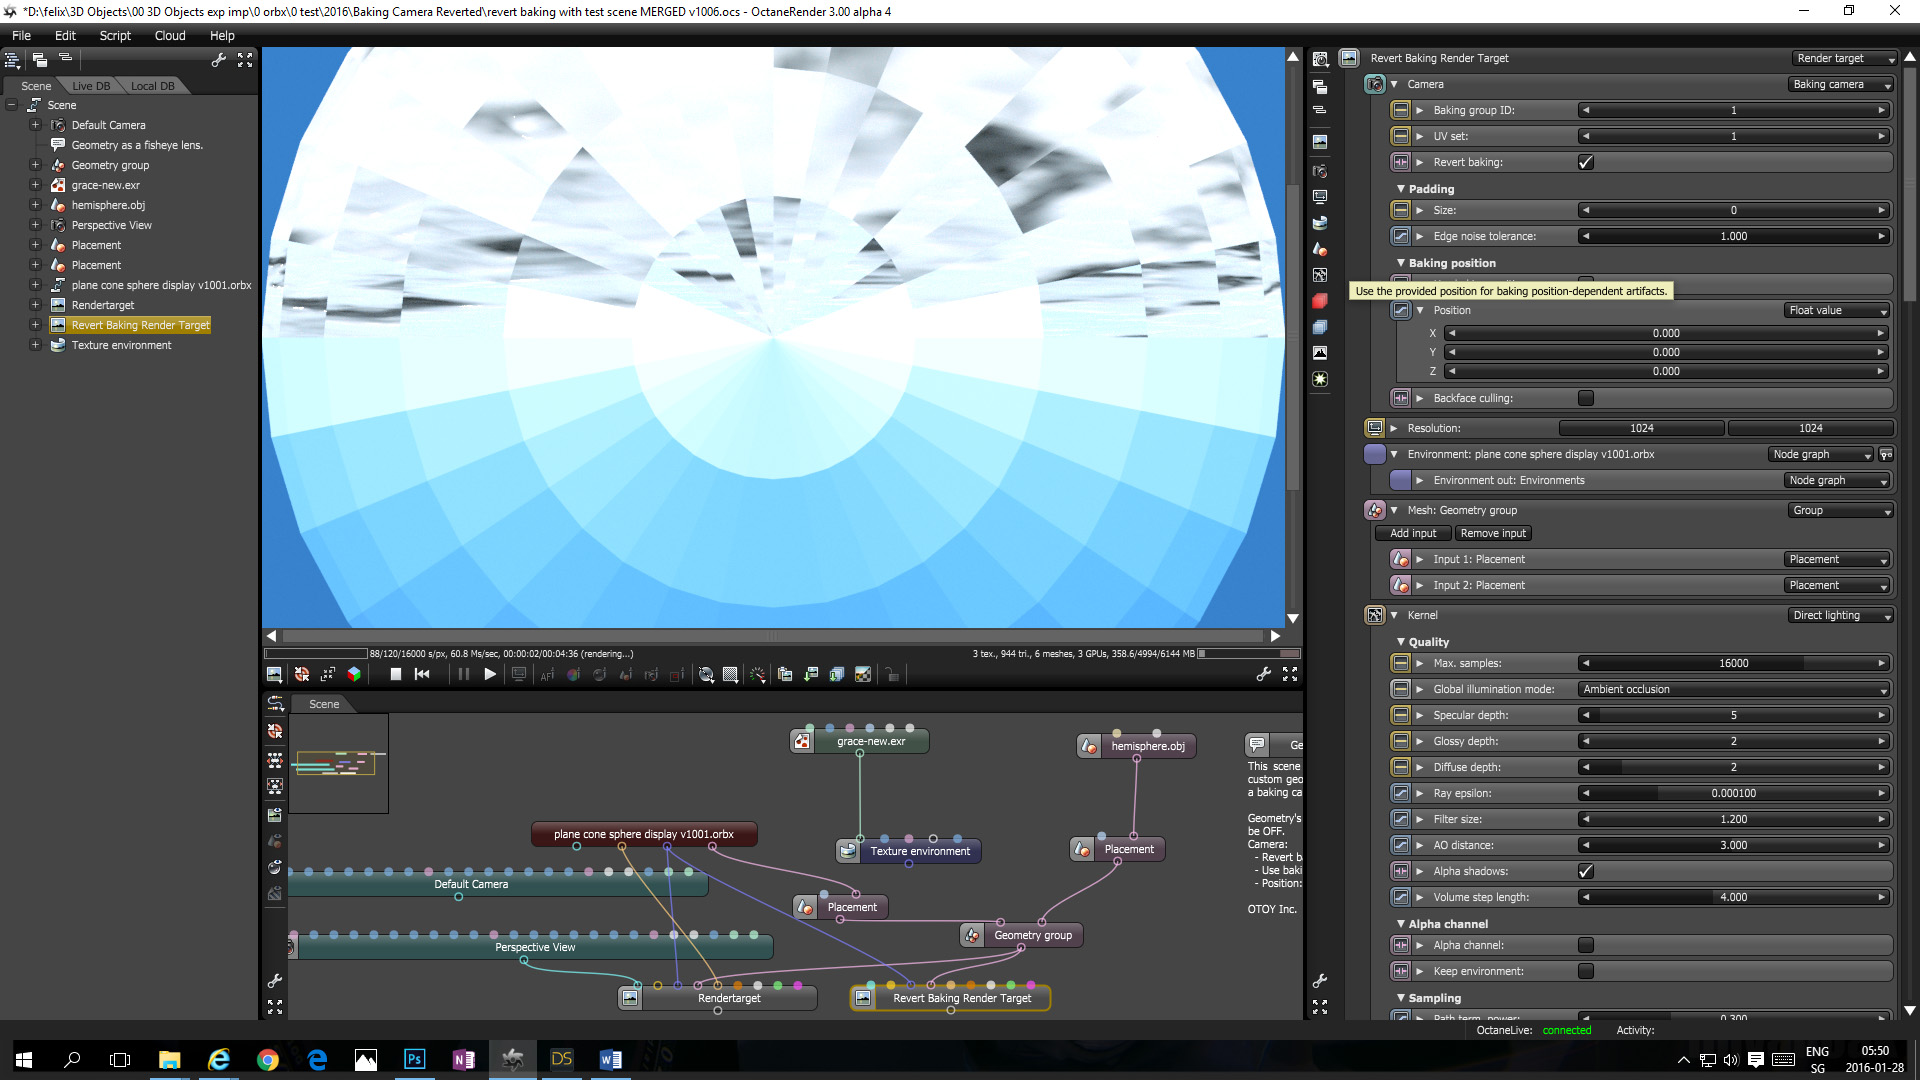Toggle the Alpha shadows checkbox
This screenshot has height=1080, width=1920.
(x=1586, y=871)
